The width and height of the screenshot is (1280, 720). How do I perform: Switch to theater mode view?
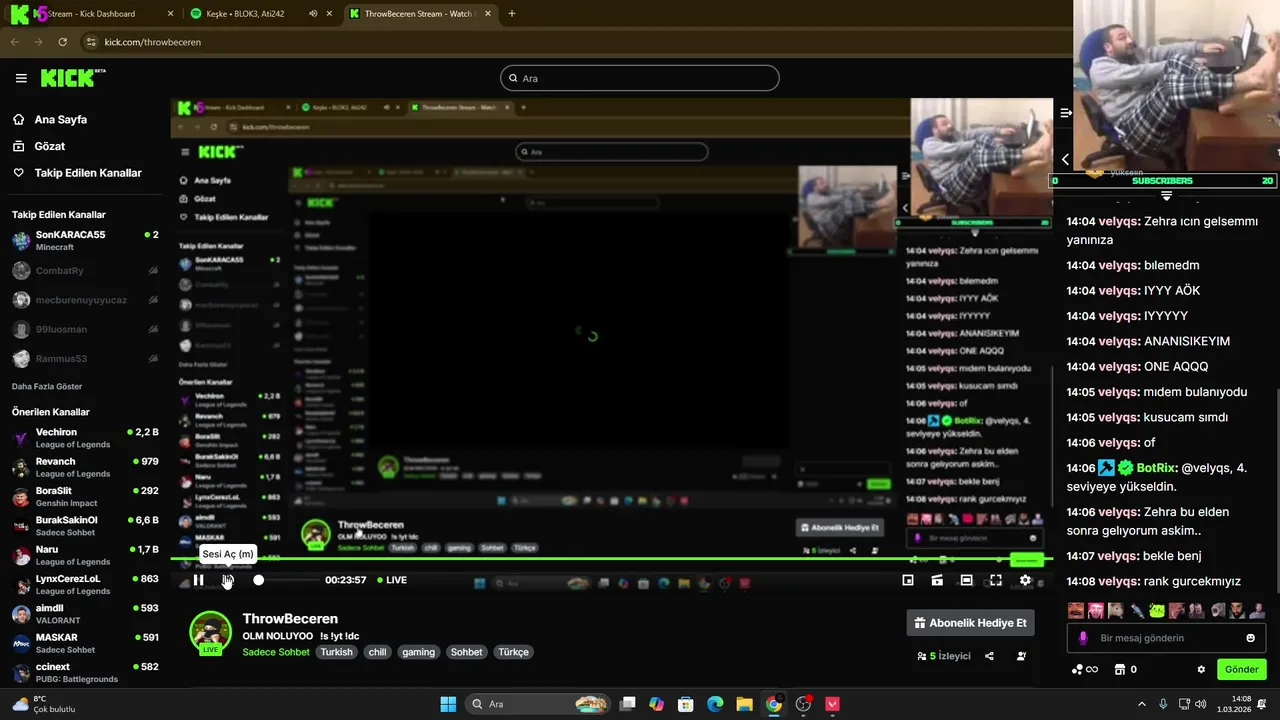[966, 580]
